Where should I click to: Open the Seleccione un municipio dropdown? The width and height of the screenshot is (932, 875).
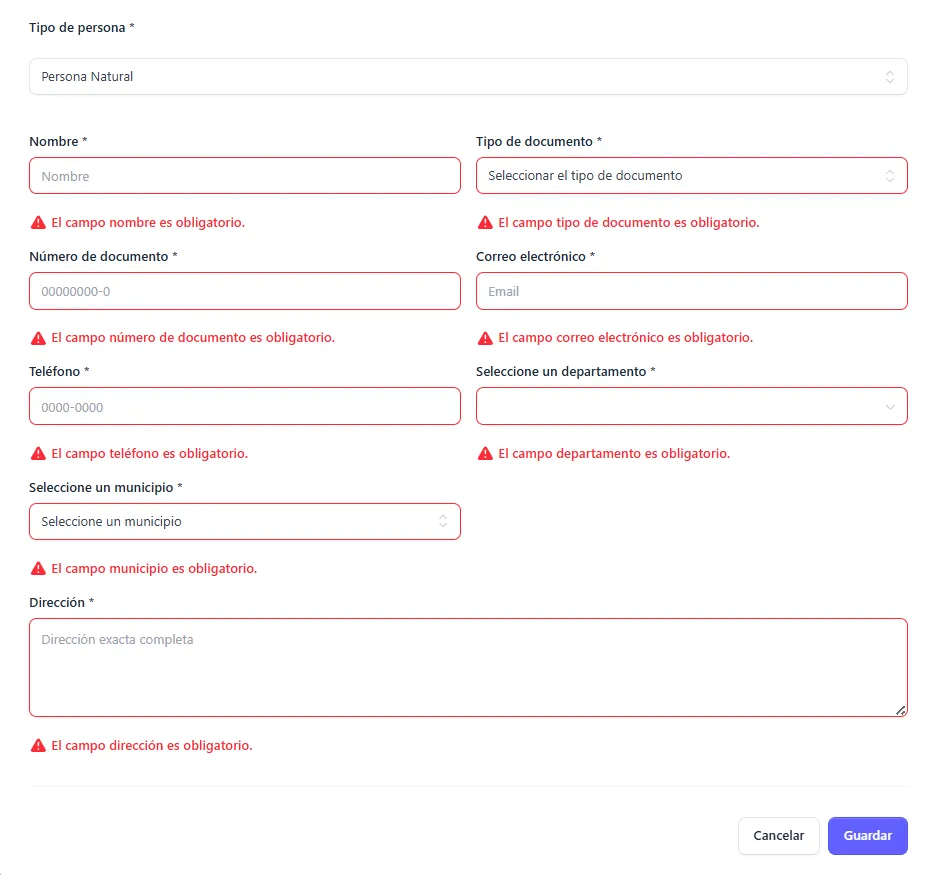(245, 522)
